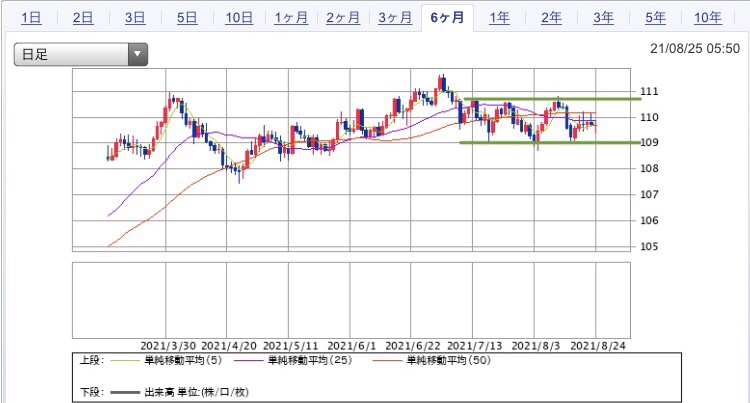Select the 3年 chart tab
The width and height of the screenshot is (750, 403).
pyautogui.click(x=603, y=18)
